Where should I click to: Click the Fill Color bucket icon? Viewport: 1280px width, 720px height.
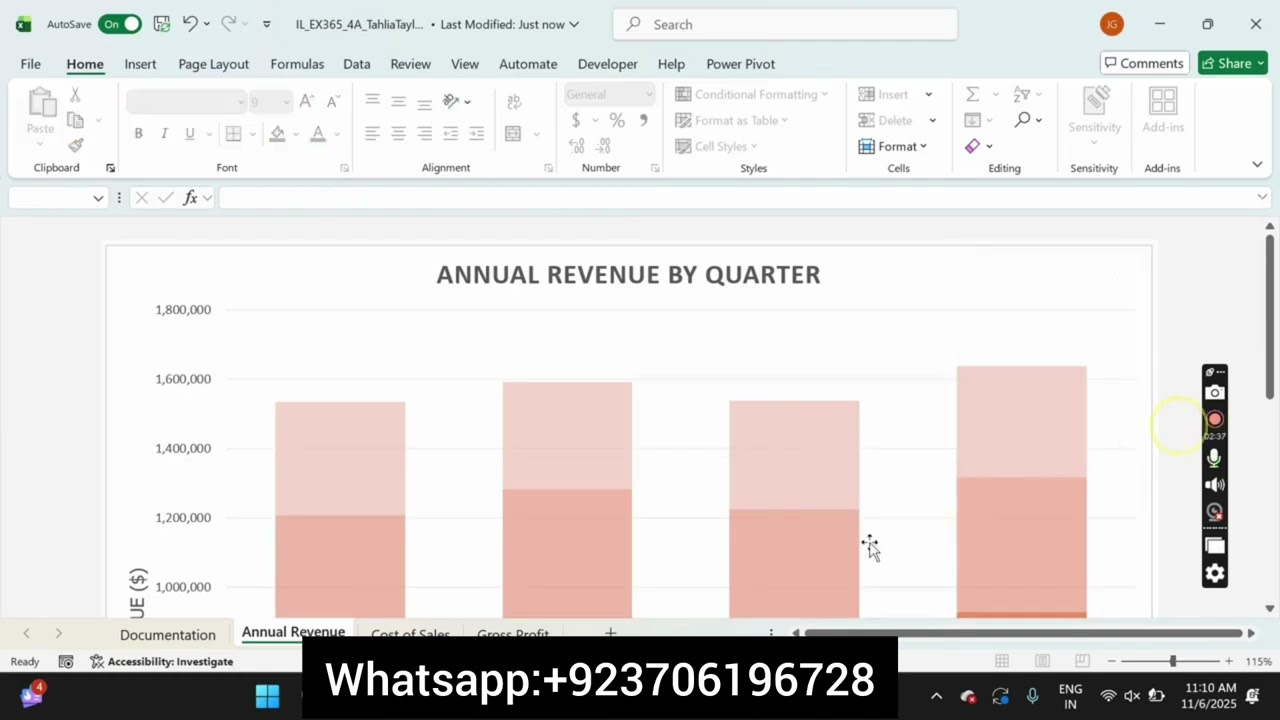[x=277, y=134]
